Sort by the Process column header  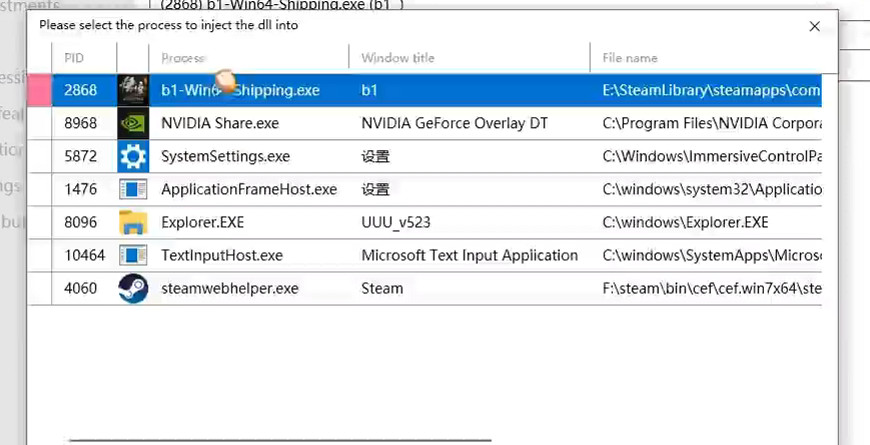tap(183, 58)
